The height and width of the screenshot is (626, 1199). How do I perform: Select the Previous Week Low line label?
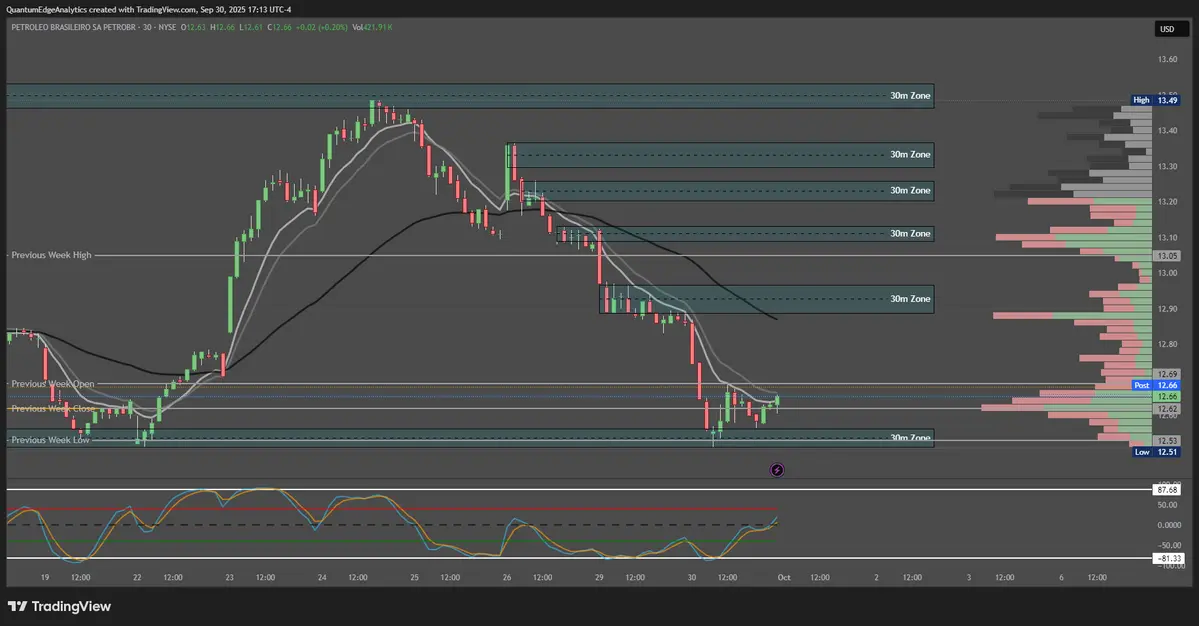click(x=50, y=440)
